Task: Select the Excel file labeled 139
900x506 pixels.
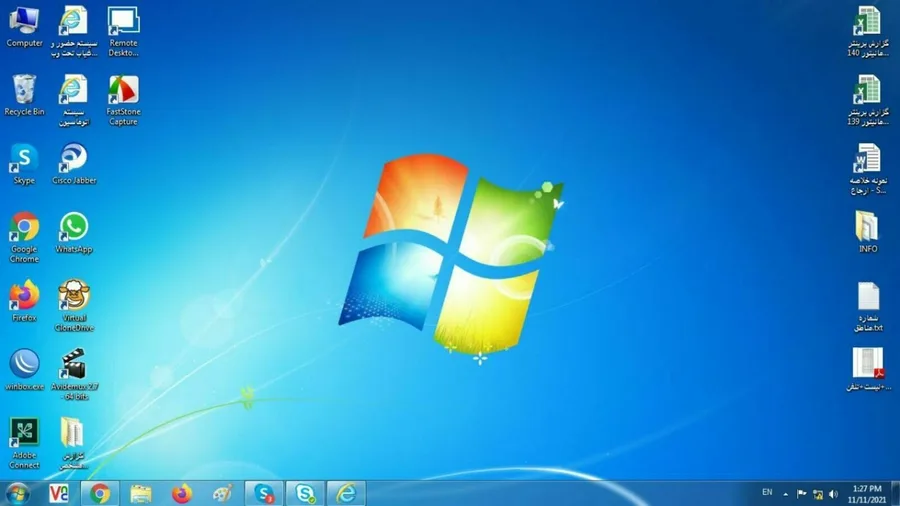Action: point(868,100)
